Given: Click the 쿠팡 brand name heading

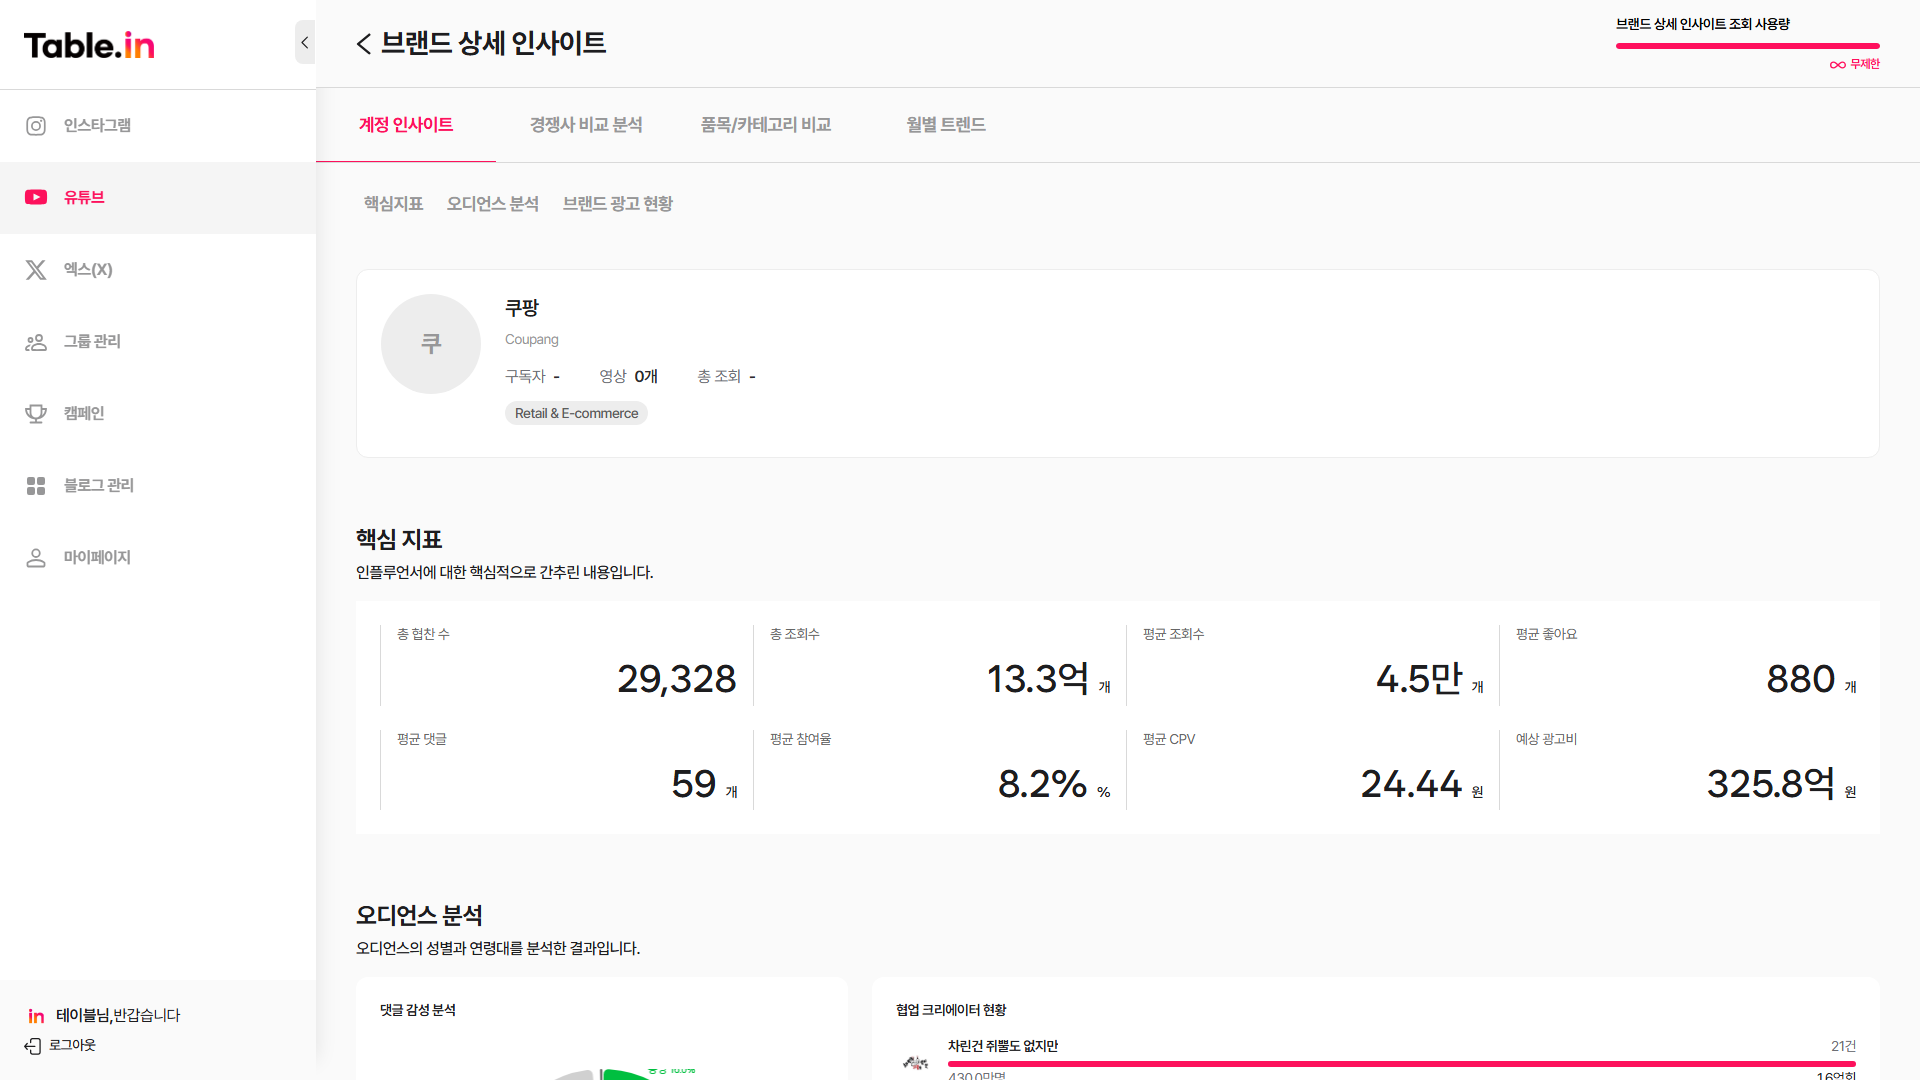Looking at the screenshot, I should pyautogui.click(x=522, y=308).
